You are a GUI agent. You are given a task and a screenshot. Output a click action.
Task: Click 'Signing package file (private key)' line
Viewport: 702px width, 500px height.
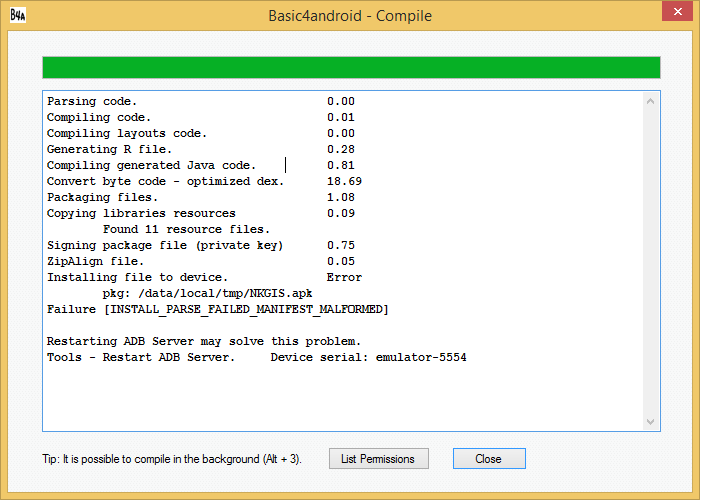(x=165, y=245)
